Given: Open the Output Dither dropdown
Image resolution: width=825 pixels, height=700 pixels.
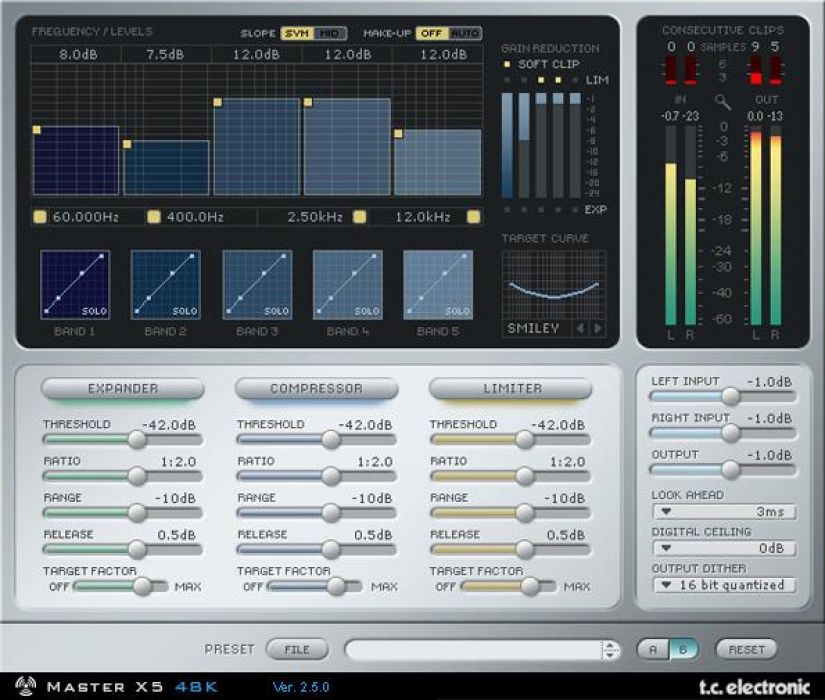Looking at the screenshot, I should [723, 585].
